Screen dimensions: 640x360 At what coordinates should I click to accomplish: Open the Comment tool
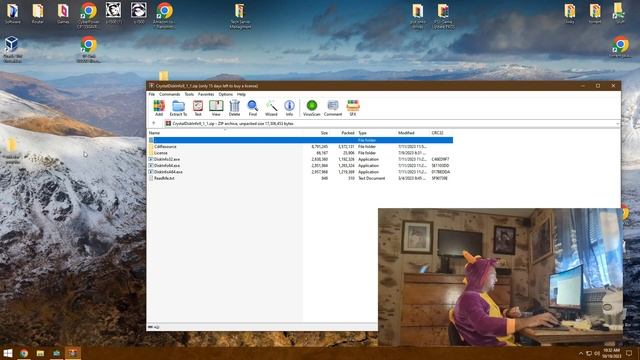pos(333,108)
